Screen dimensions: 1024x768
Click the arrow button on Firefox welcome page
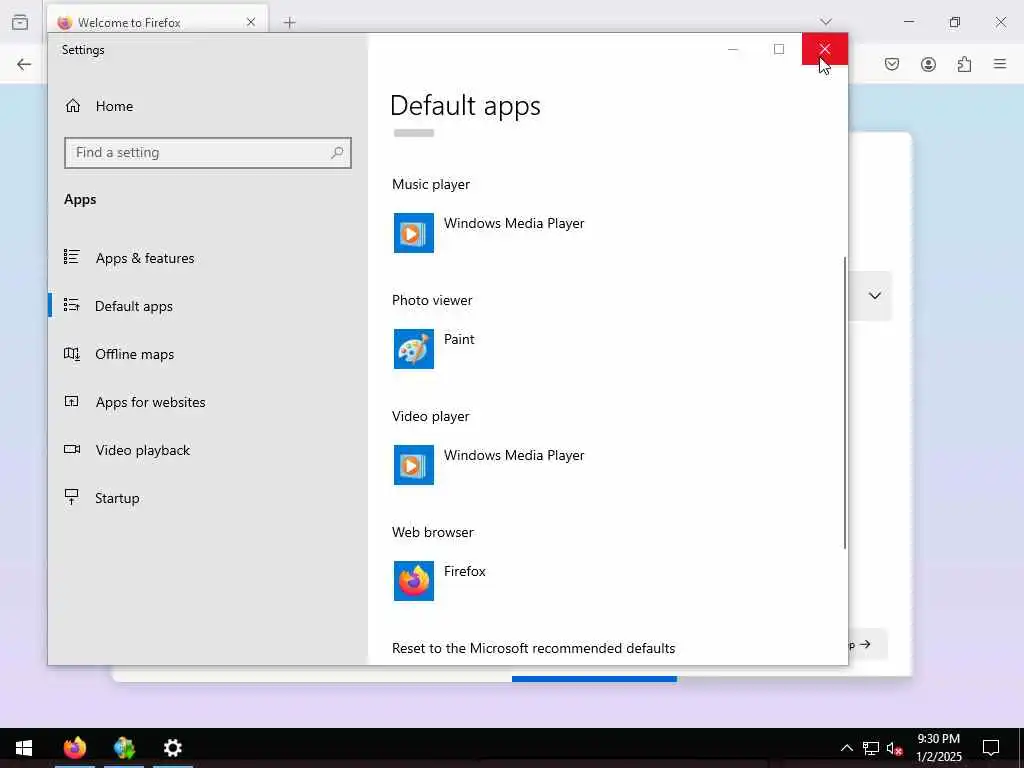867,645
